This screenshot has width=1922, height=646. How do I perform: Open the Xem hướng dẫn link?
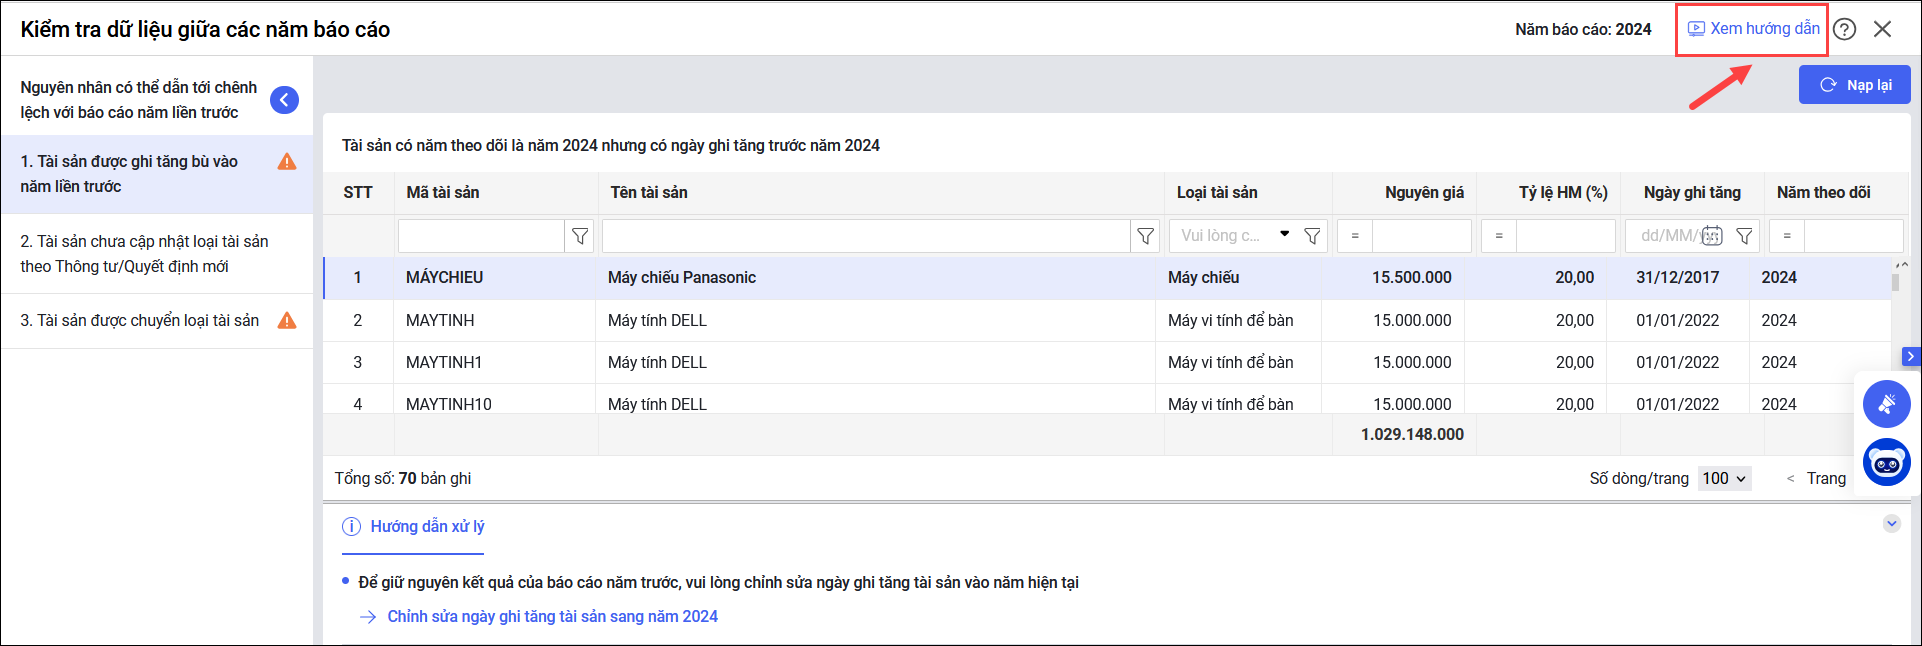point(1754,29)
